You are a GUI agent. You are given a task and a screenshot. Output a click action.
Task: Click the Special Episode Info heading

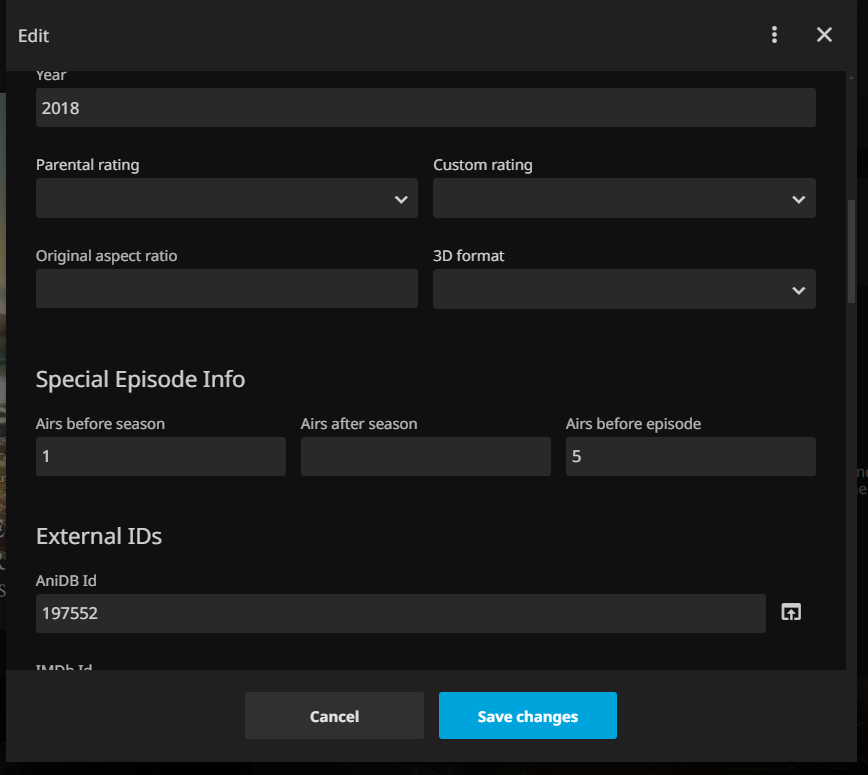click(x=140, y=380)
